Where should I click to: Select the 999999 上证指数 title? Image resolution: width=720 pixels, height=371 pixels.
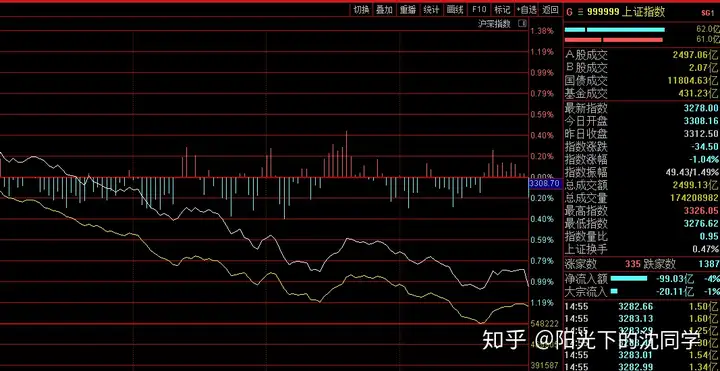[626, 12]
